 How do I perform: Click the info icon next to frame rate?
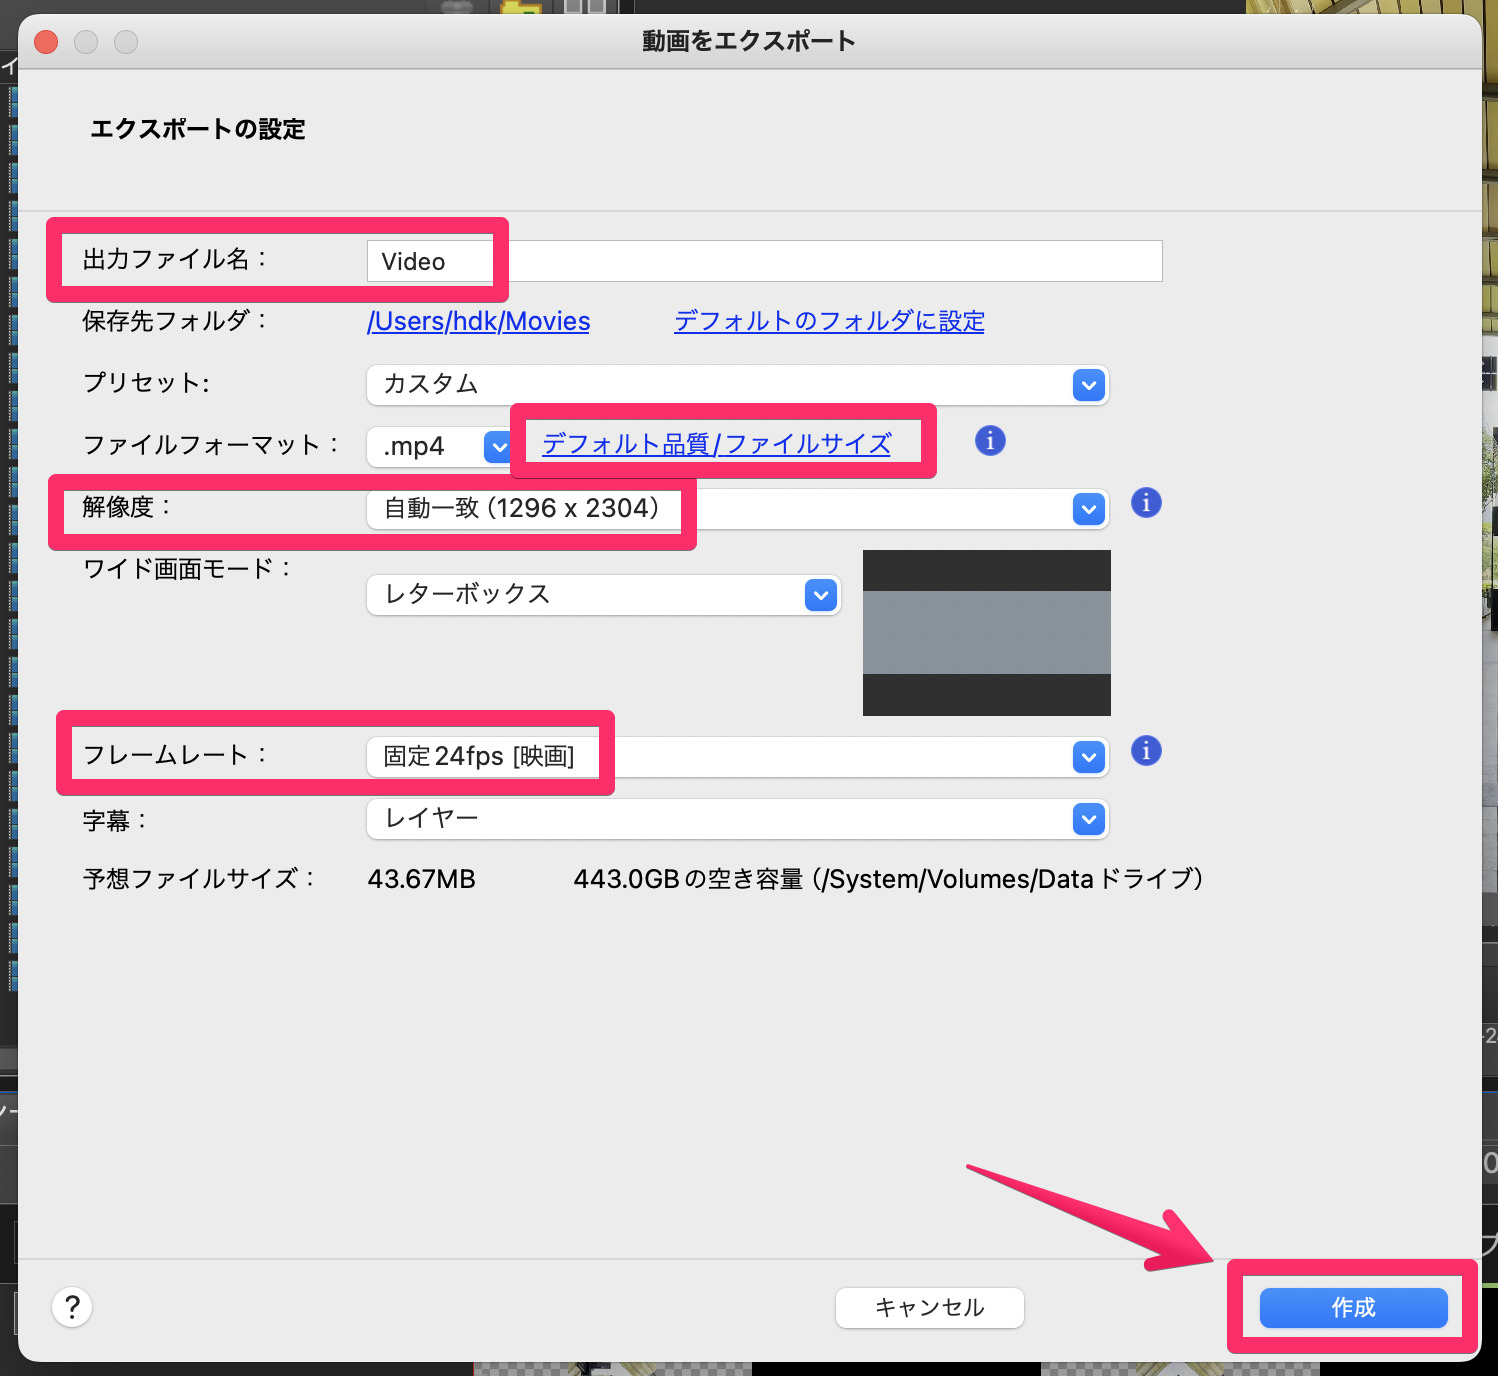pos(1146,750)
